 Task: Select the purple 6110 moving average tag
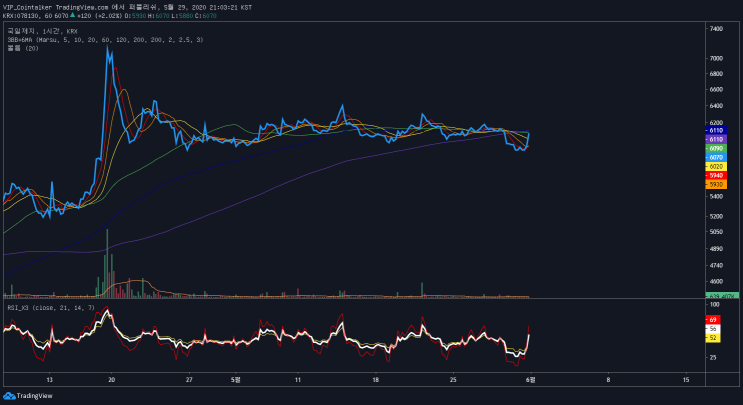(x=716, y=139)
